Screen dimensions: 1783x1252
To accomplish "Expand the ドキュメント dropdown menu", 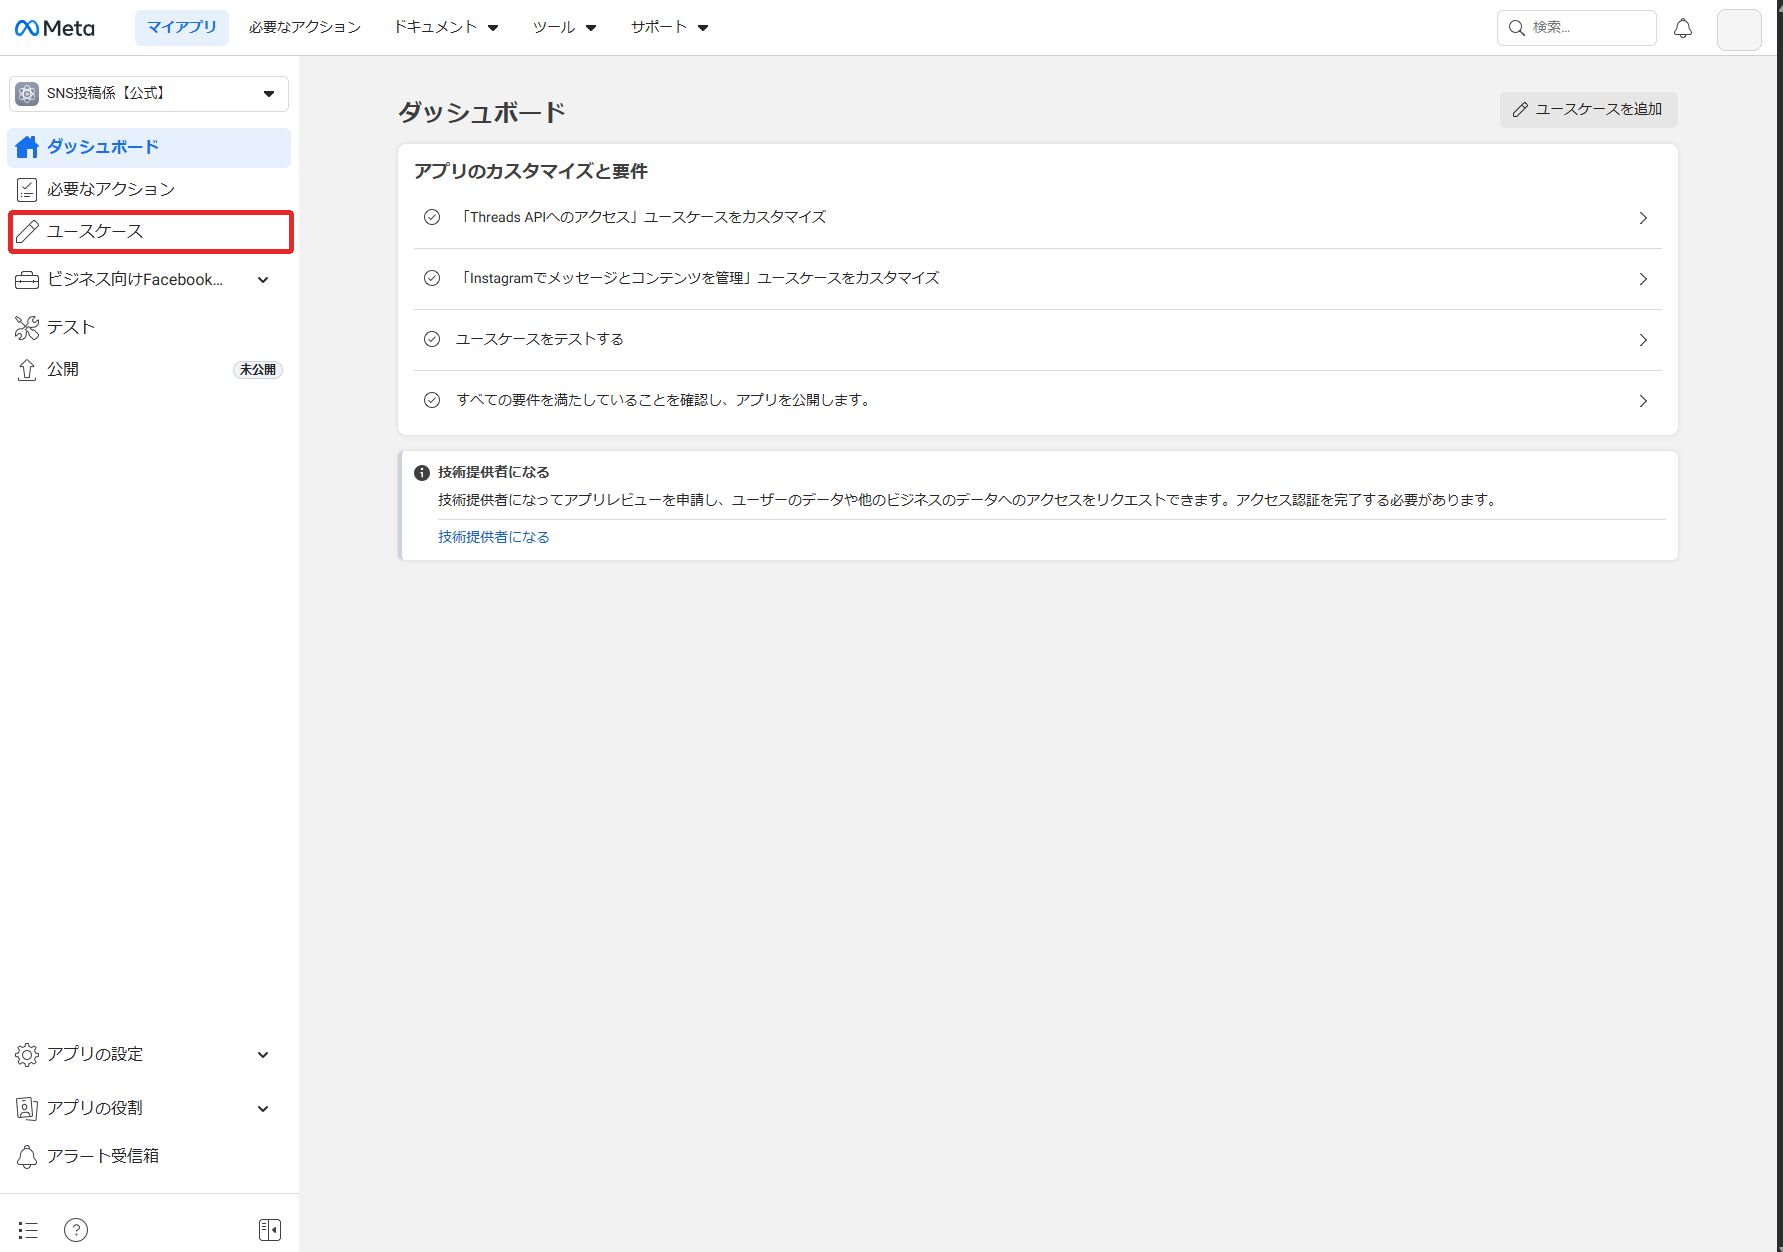I will pos(446,28).
